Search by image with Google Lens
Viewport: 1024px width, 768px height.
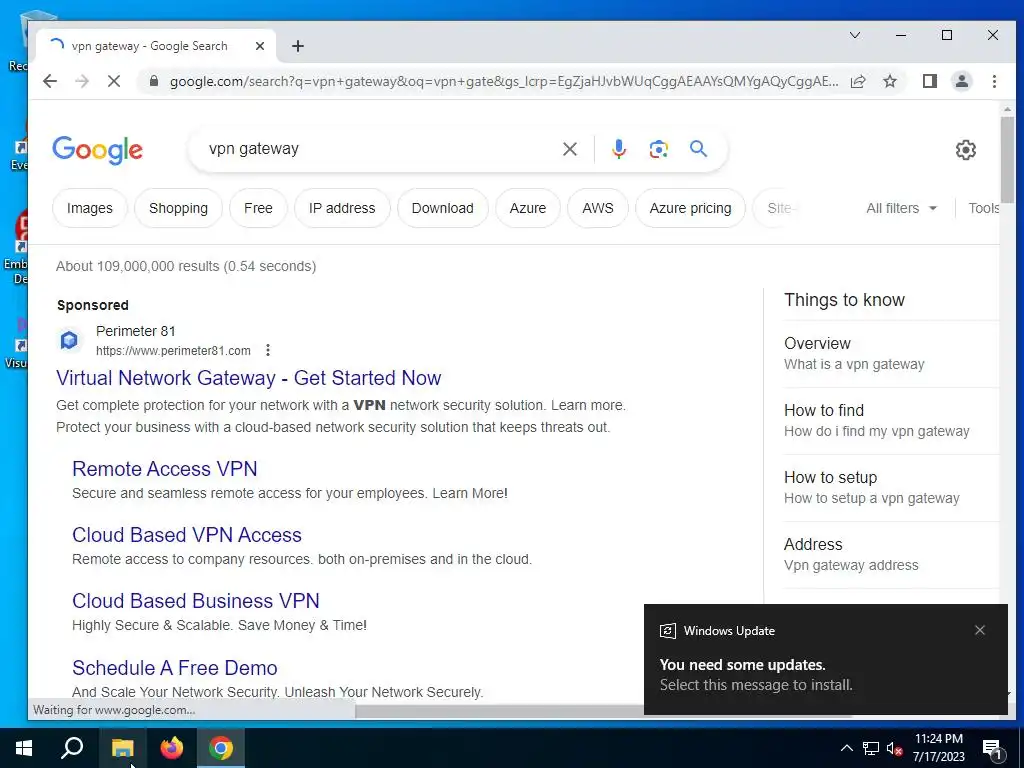[x=658, y=150]
